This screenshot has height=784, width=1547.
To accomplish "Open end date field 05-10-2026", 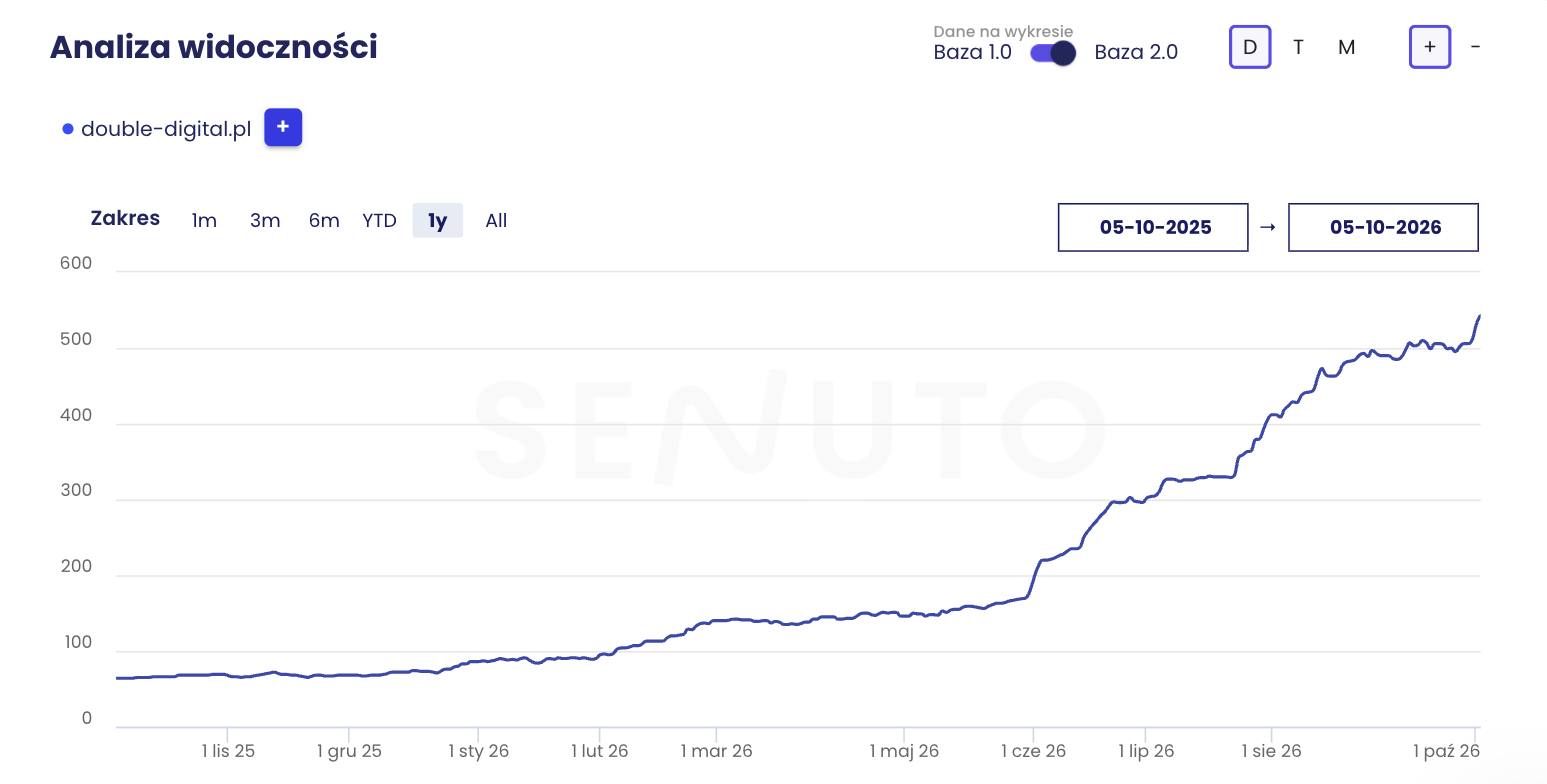I will pyautogui.click(x=1383, y=227).
